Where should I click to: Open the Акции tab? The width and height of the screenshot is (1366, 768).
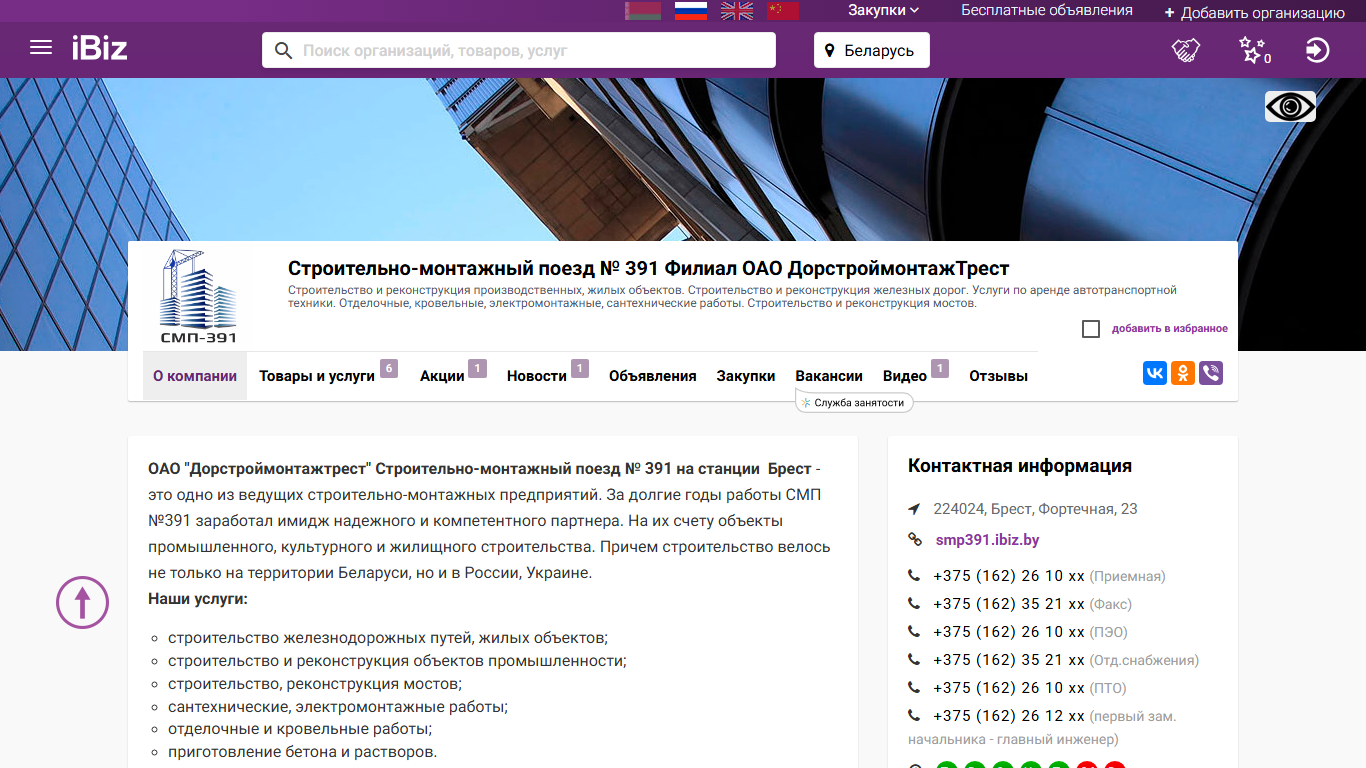[442, 376]
